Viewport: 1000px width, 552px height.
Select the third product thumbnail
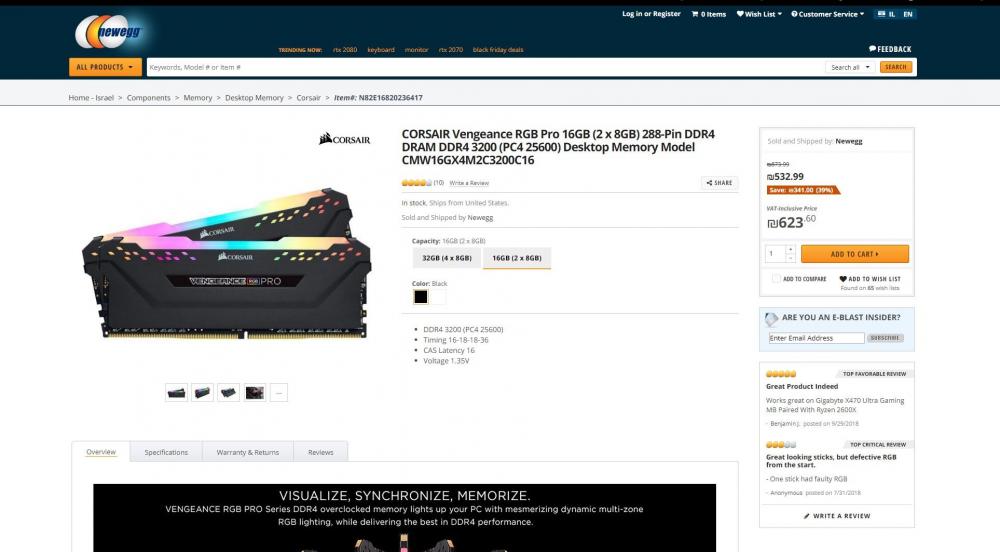click(228, 393)
